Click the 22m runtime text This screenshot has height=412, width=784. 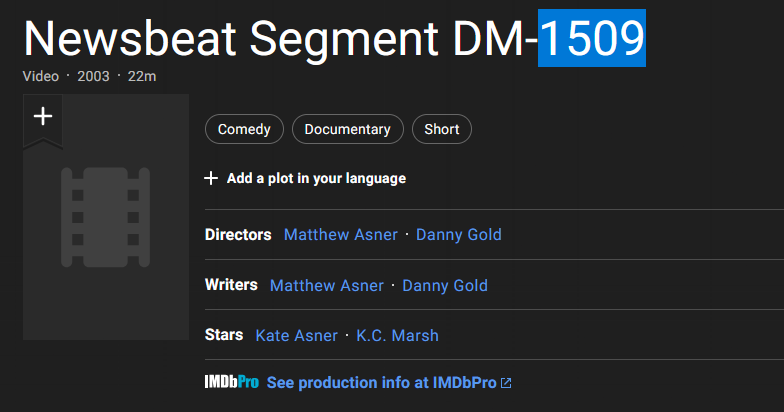(x=142, y=76)
